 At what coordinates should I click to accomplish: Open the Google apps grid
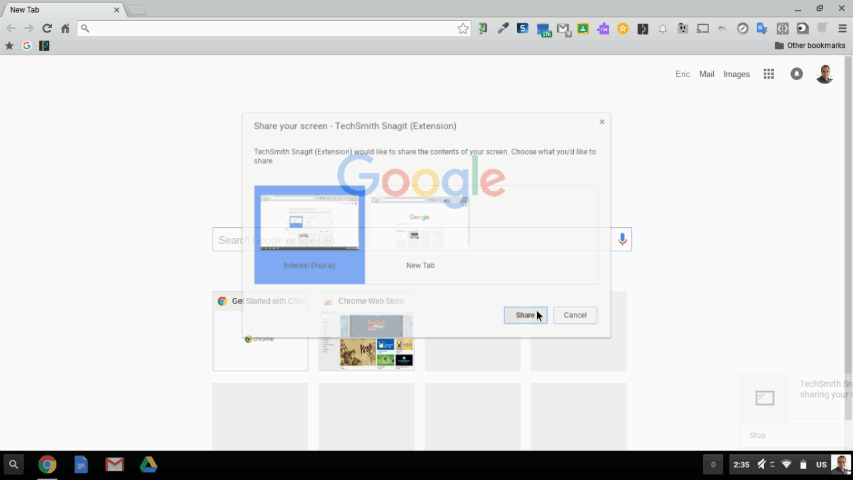pyautogui.click(x=769, y=74)
